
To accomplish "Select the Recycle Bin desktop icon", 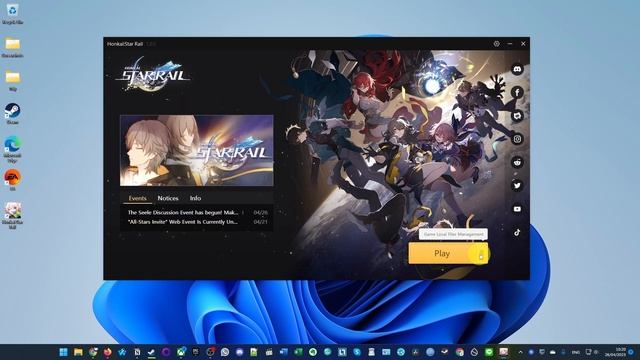I will [x=13, y=13].
